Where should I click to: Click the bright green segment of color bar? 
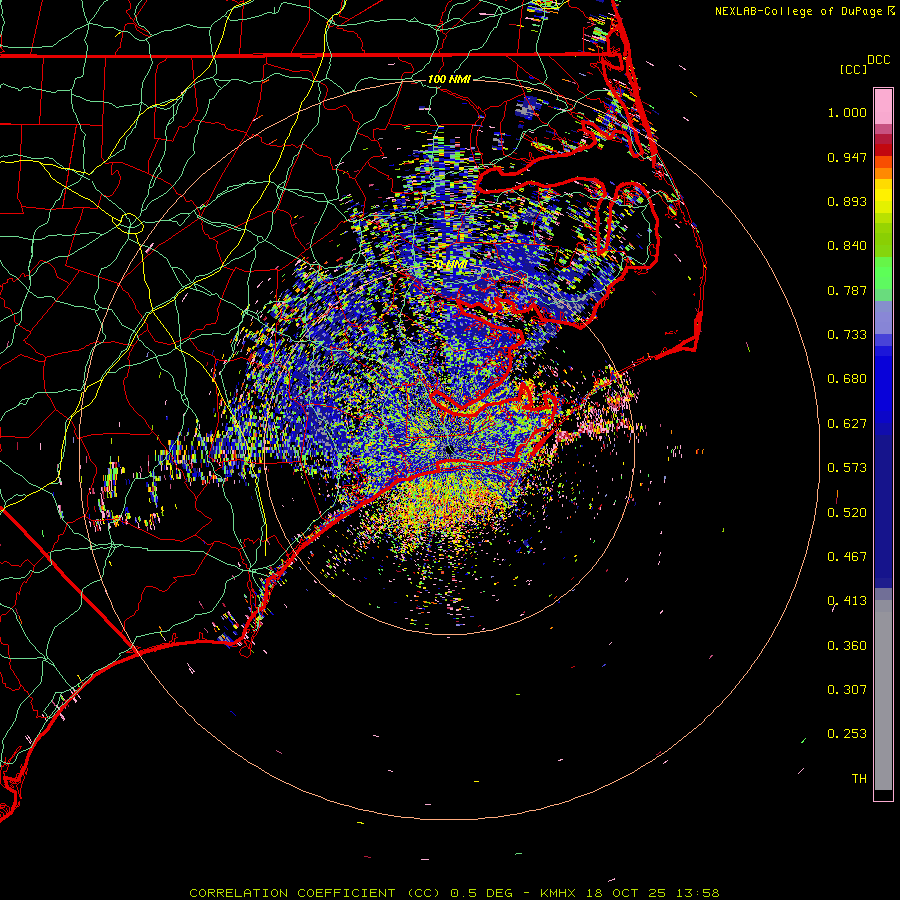click(883, 273)
